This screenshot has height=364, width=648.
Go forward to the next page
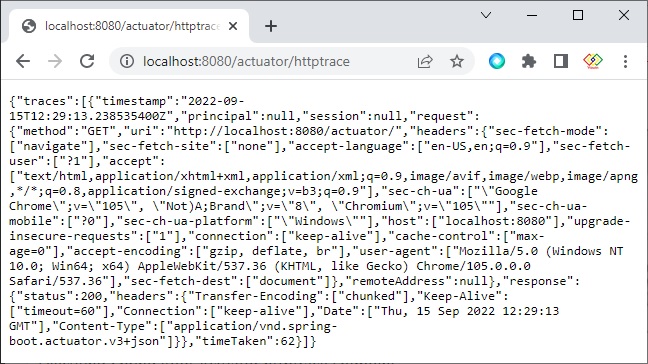[55, 61]
